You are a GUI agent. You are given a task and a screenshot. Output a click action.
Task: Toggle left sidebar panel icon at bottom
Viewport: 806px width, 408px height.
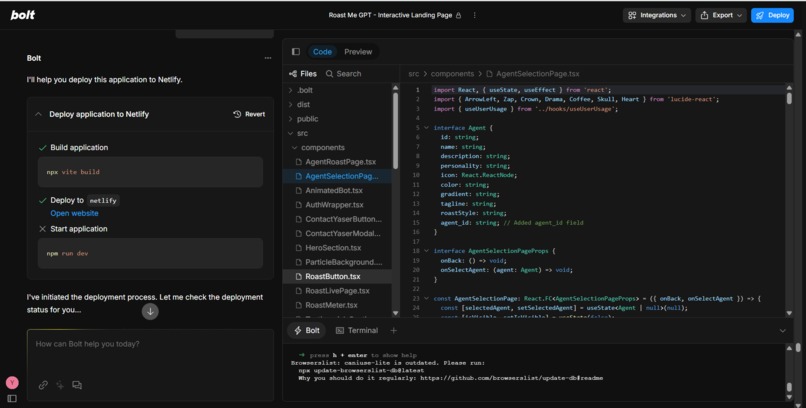[12, 398]
